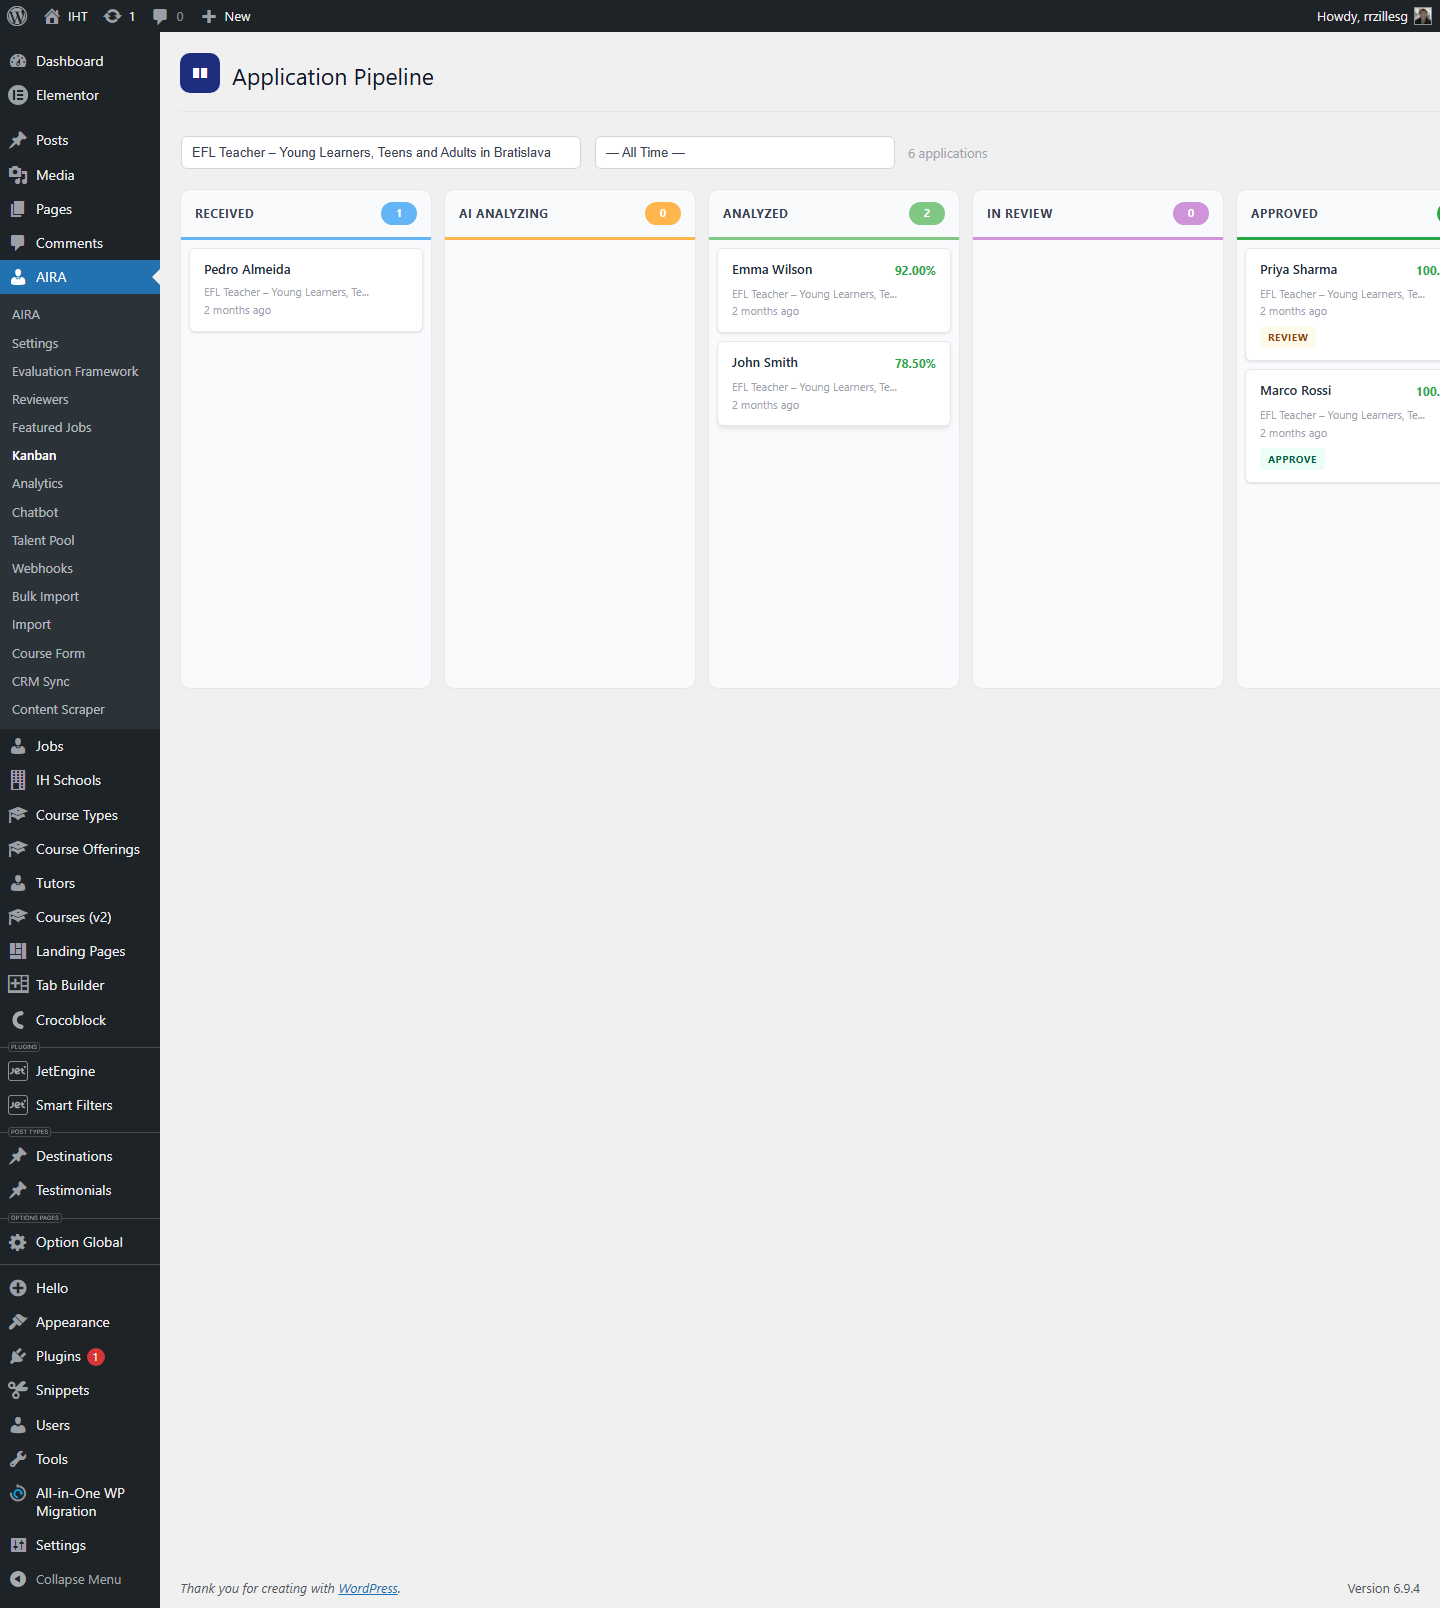Click the Tutors icon in sidebar
Screen dimensions: 1440x1608
coord(18,883)
